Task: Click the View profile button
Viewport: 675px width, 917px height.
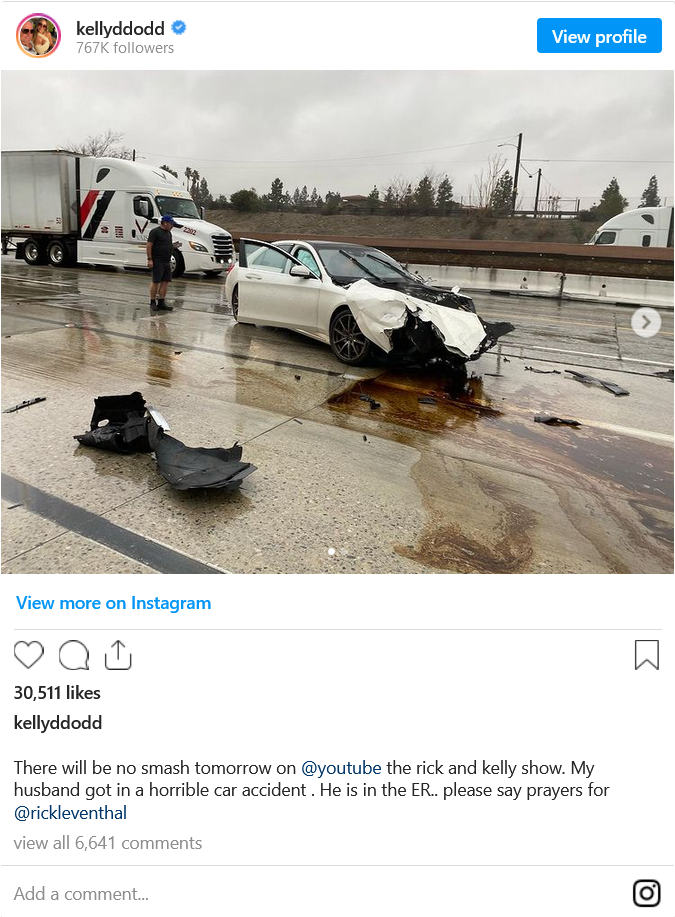Action: coord(599,36)
